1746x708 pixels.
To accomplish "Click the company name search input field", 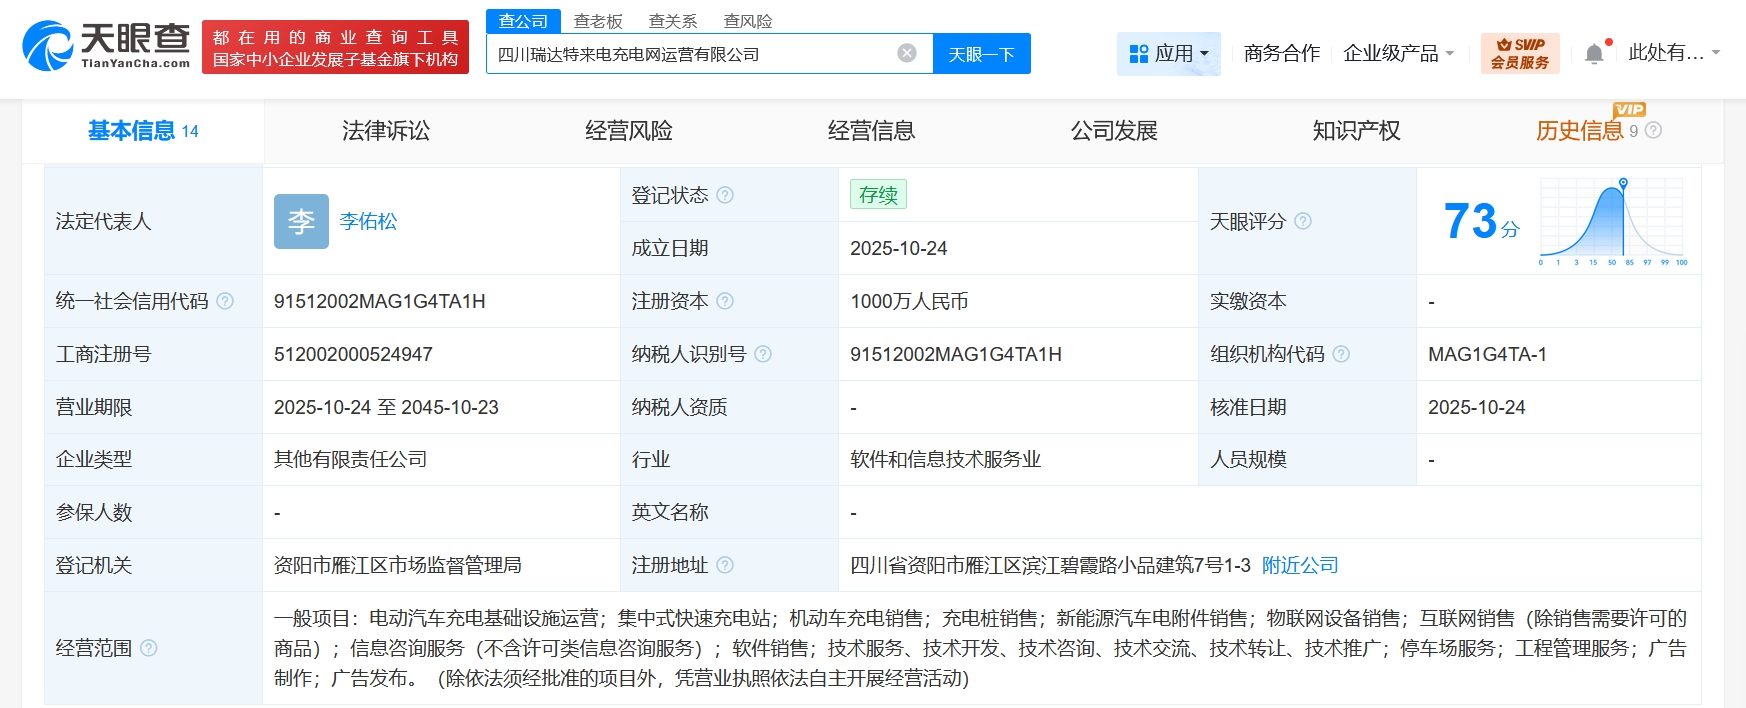I will pyautogui.click(x=690, y=54).
